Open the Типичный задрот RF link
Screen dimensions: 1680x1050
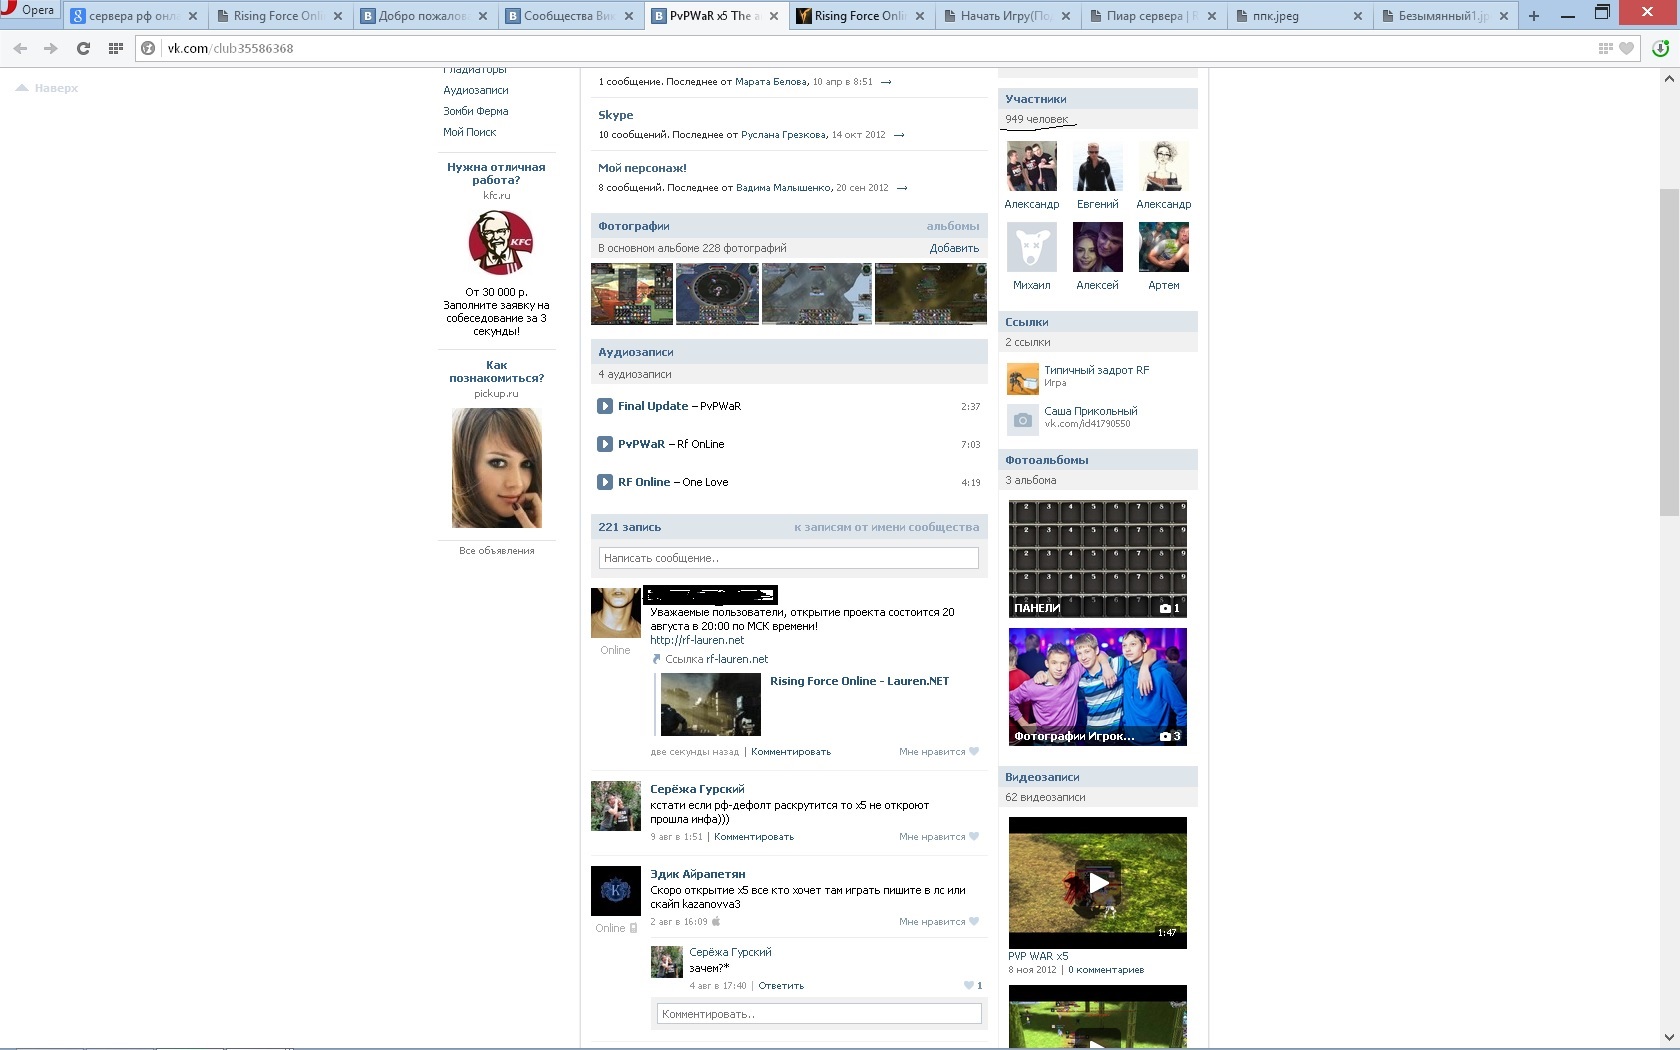pos(1097,370)
